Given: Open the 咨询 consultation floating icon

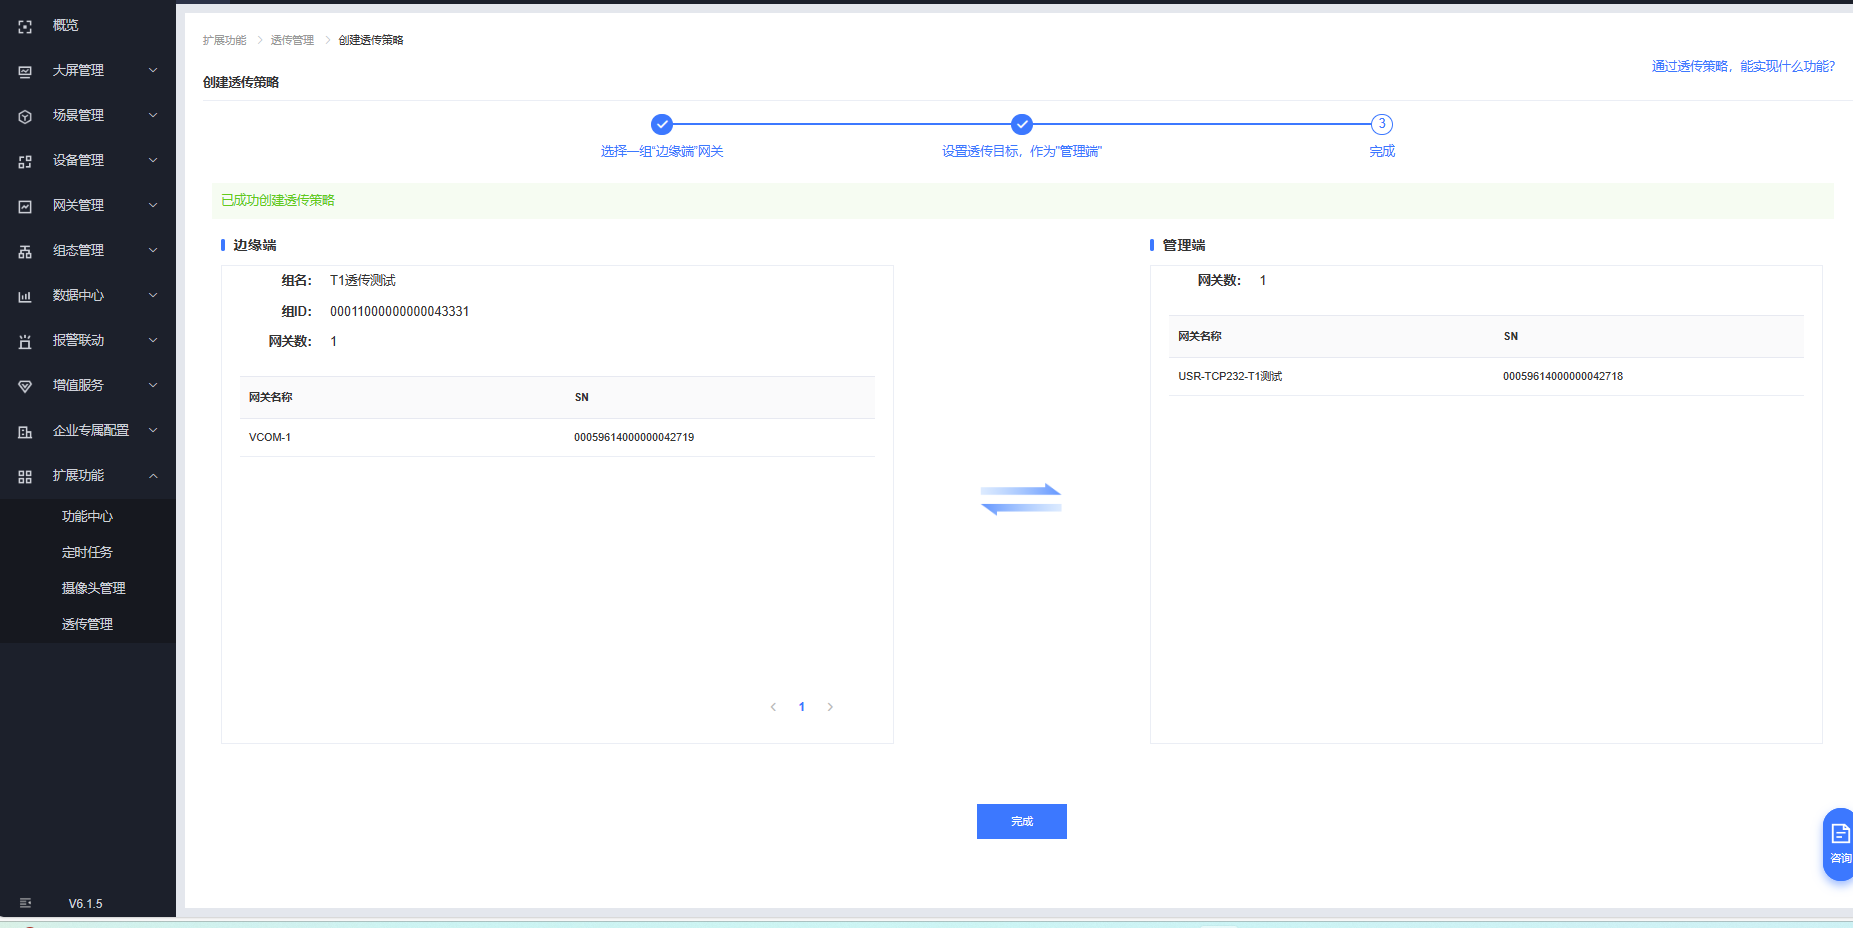Looking at the screenshot, I should pos(1839,843).
